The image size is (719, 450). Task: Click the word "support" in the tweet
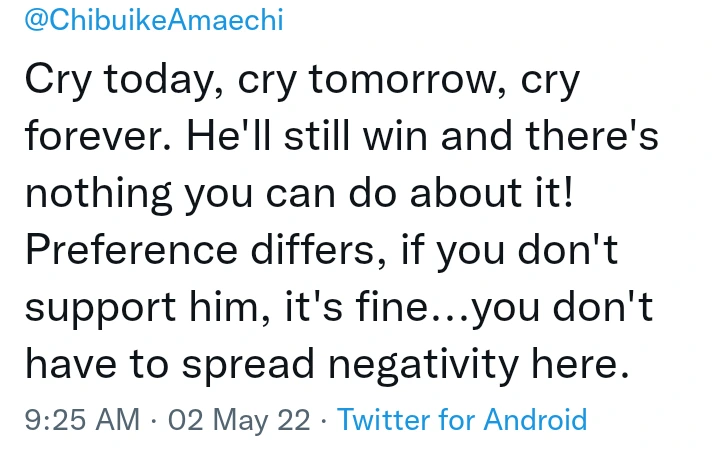(x=94, y=309)
